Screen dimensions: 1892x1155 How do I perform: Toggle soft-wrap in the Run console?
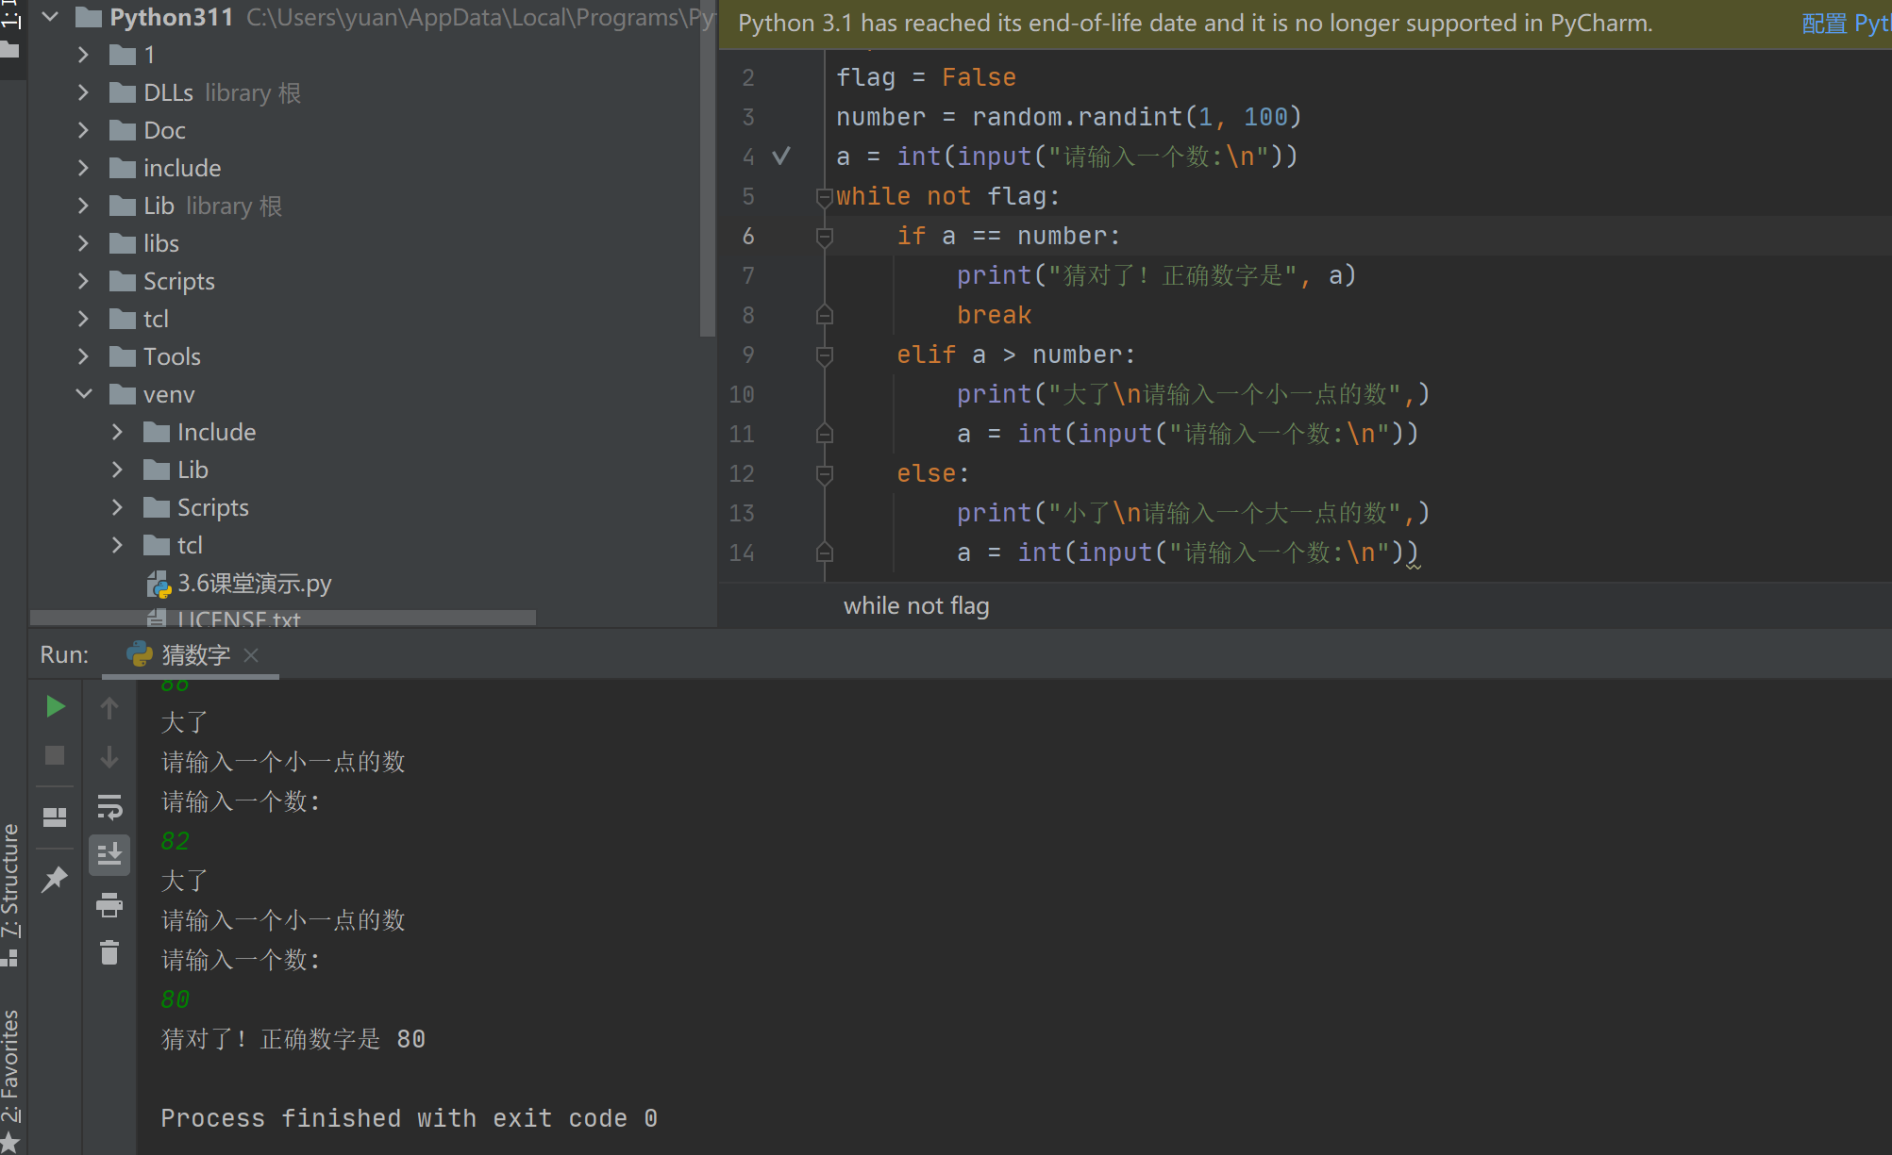[109, 806]
